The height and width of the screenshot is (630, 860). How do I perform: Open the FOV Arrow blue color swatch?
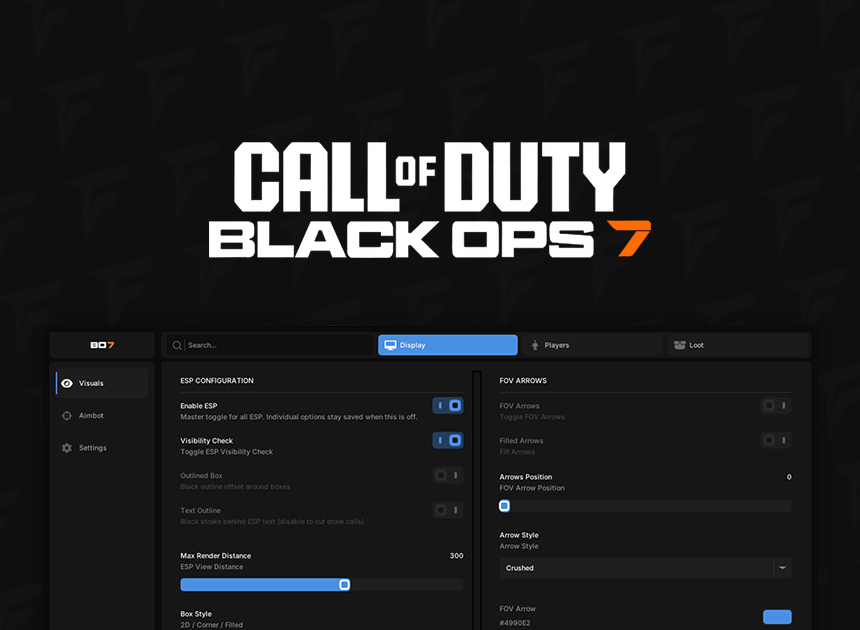click(777, 617)
